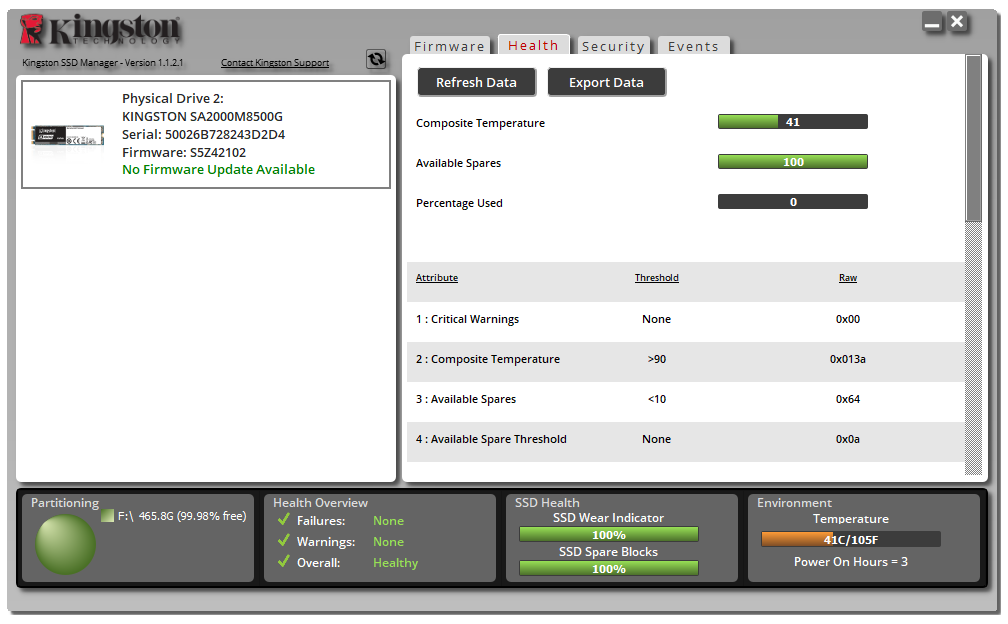Click the refresh drive list icon
Viewport: 1008px width, 624px height.
click(376, 59)
